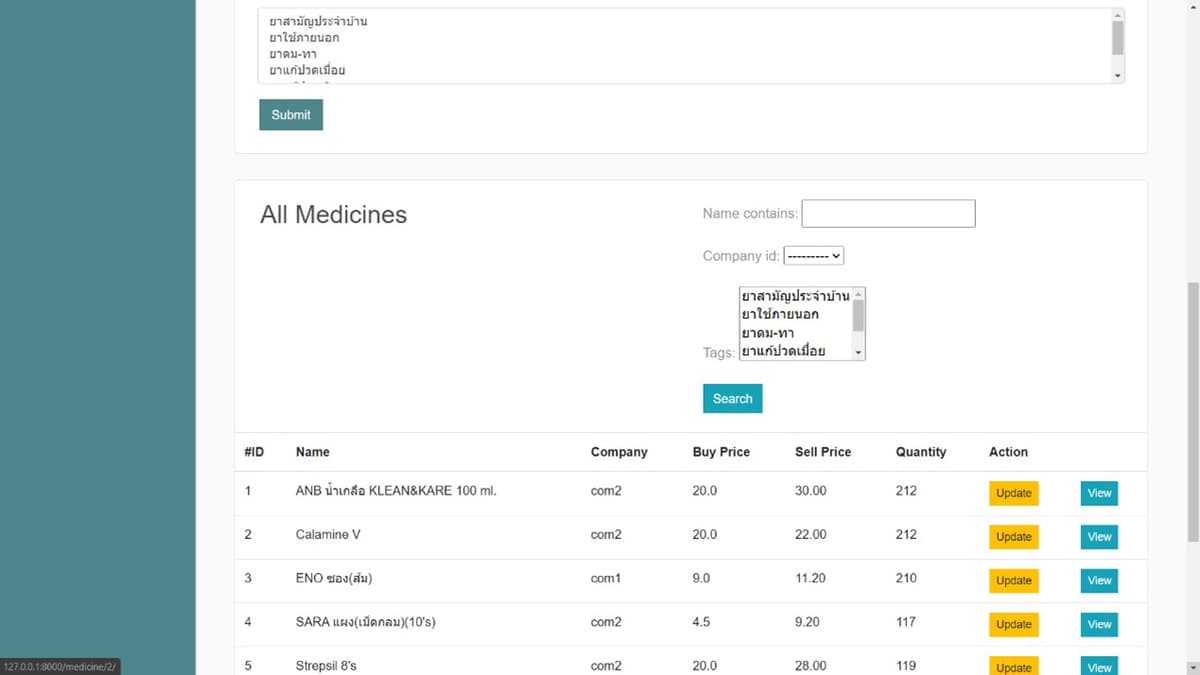Image resolution: width=1200 pixels, height=675 pixels.
Task: Click the Name column header
Action: pyautogui.click(x=313, y=452)
